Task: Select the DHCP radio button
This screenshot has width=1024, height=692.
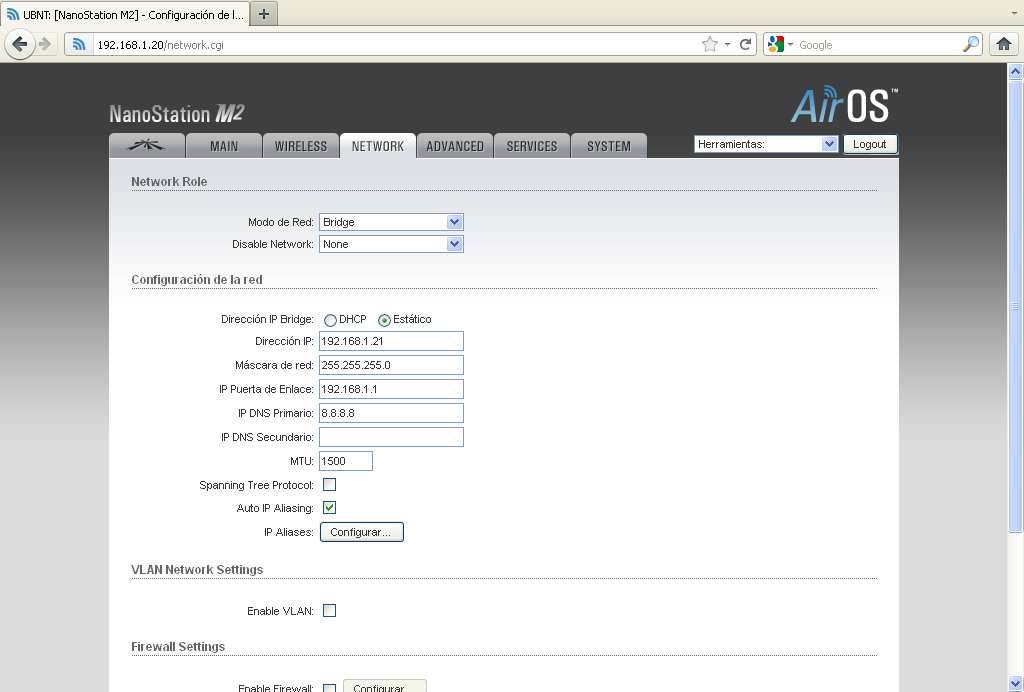Action: (330, 319)
